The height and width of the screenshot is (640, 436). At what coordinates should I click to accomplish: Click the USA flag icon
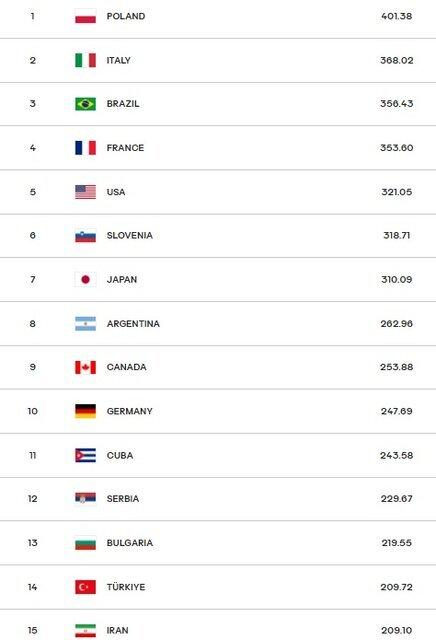pyautogui.click(x=85, y=192)
